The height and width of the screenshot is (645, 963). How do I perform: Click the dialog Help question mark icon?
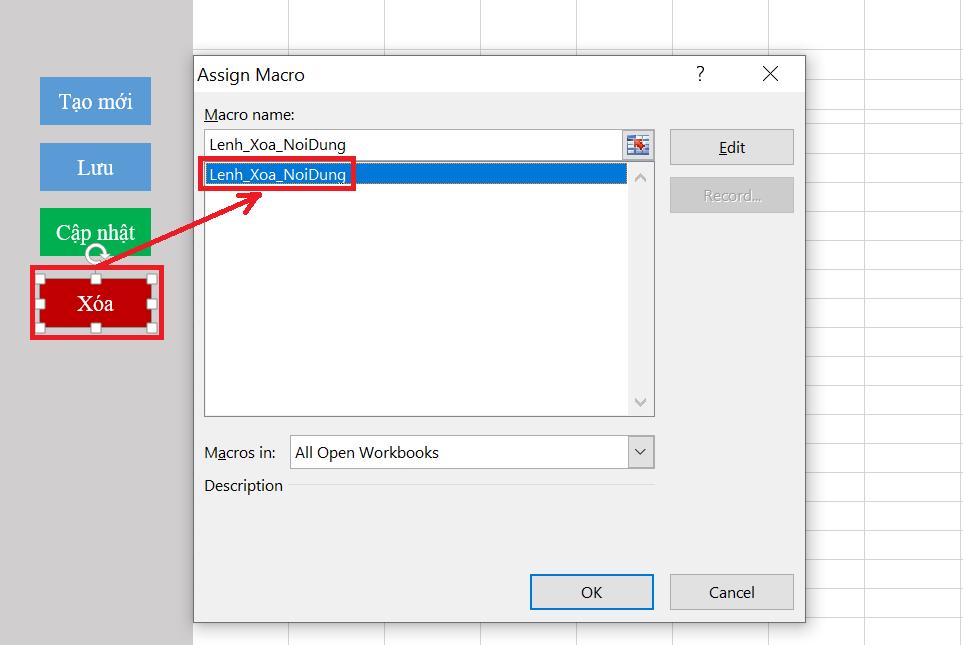pos(699,74)
